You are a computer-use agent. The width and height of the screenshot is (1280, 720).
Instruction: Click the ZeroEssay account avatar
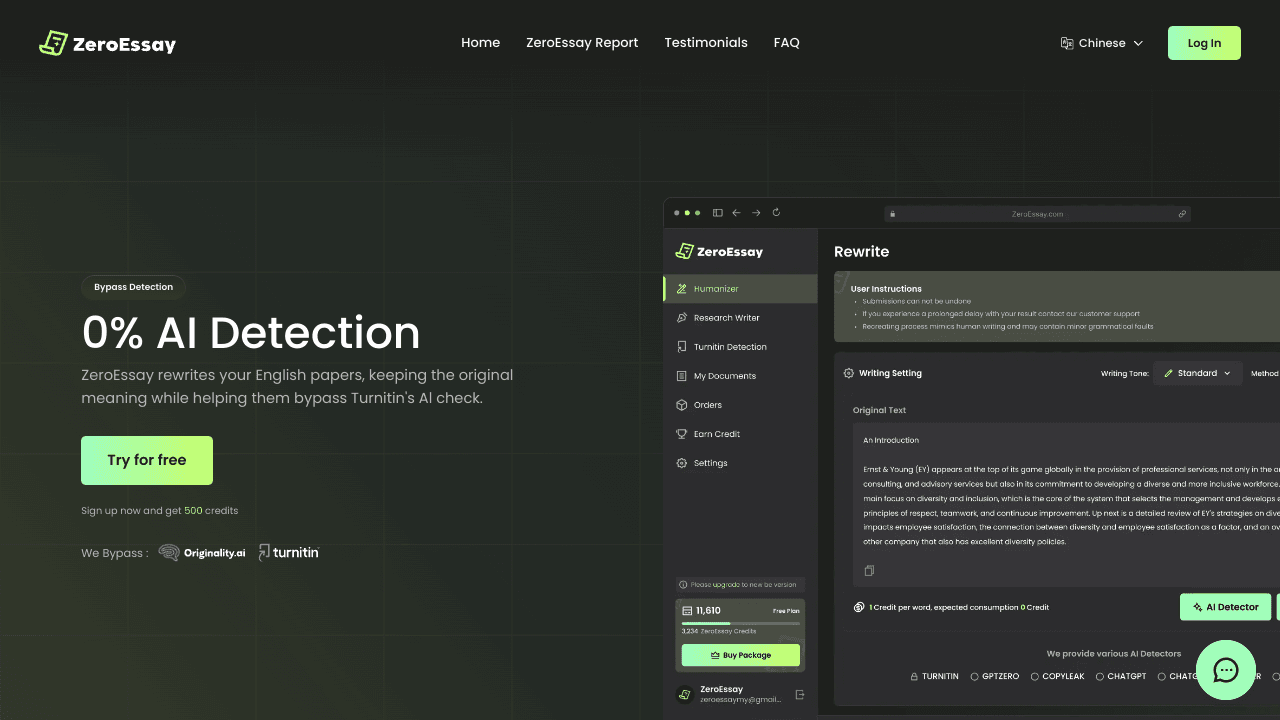pyautogui.click(x=685, y=694)
